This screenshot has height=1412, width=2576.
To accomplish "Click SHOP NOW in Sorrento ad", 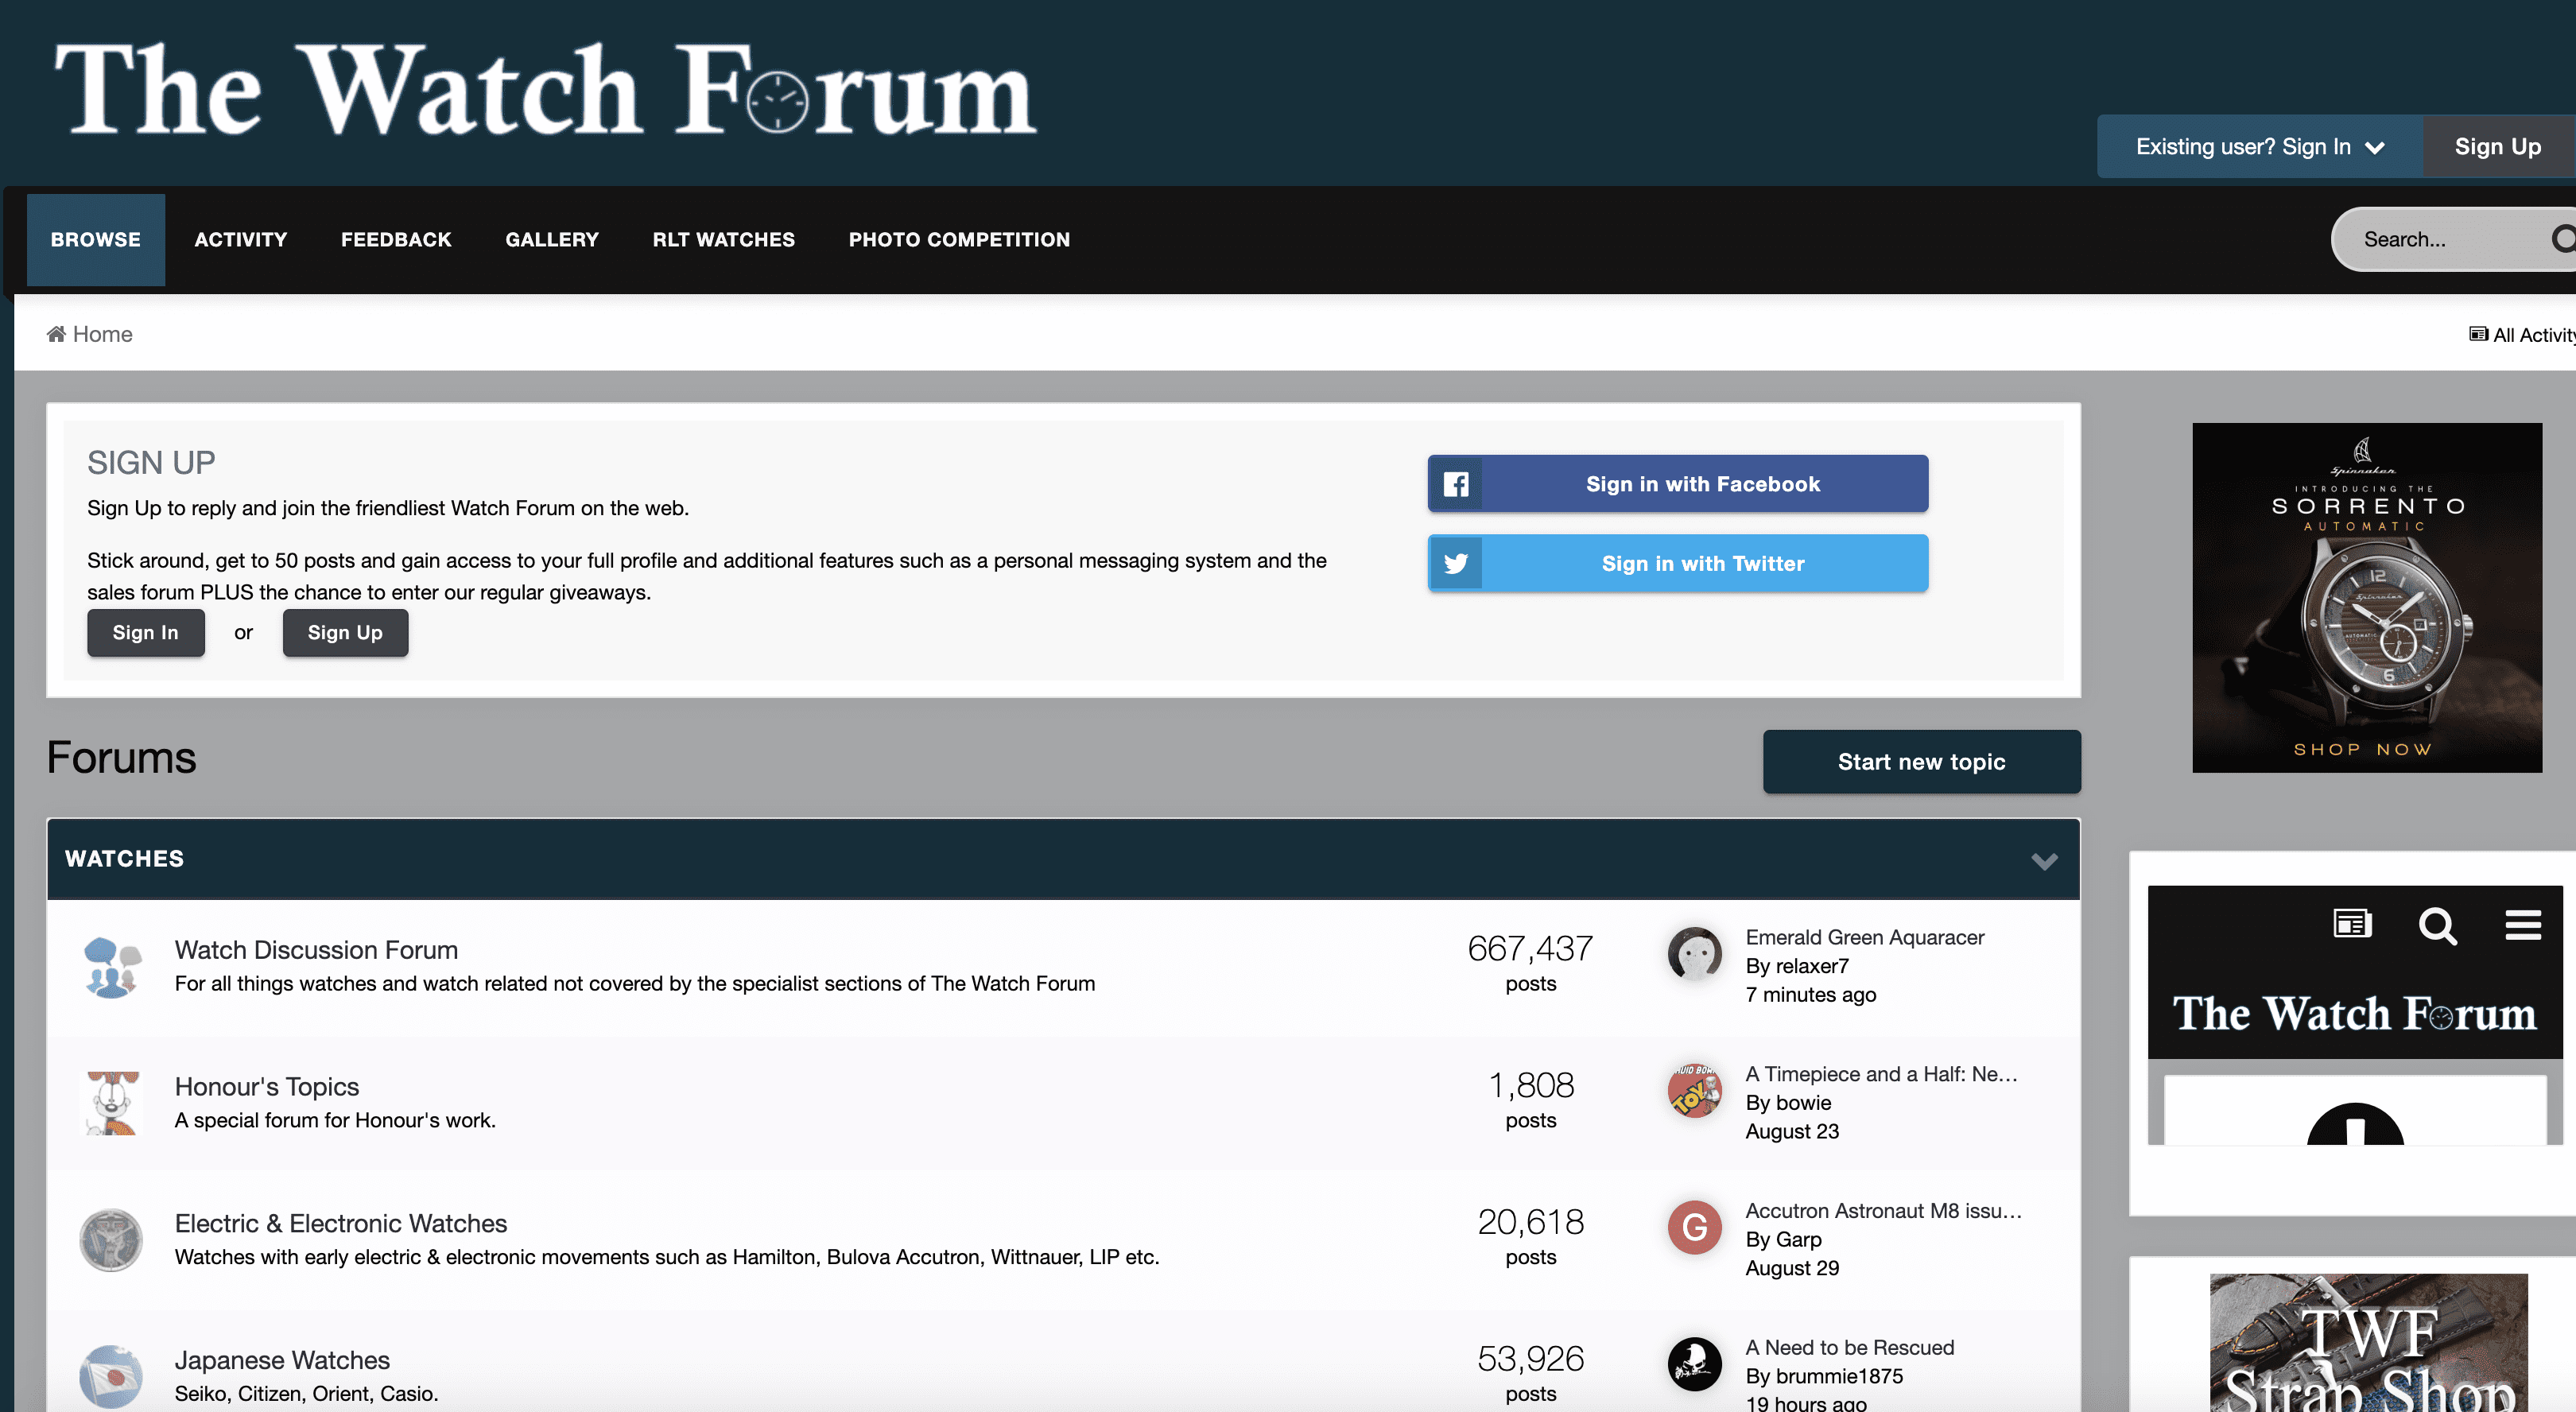I will [x=2362, y=749].
